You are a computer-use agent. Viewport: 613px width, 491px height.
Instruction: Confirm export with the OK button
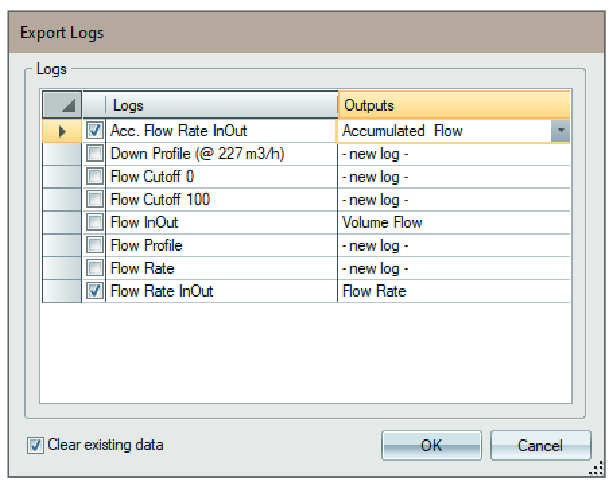pos(431,445)
